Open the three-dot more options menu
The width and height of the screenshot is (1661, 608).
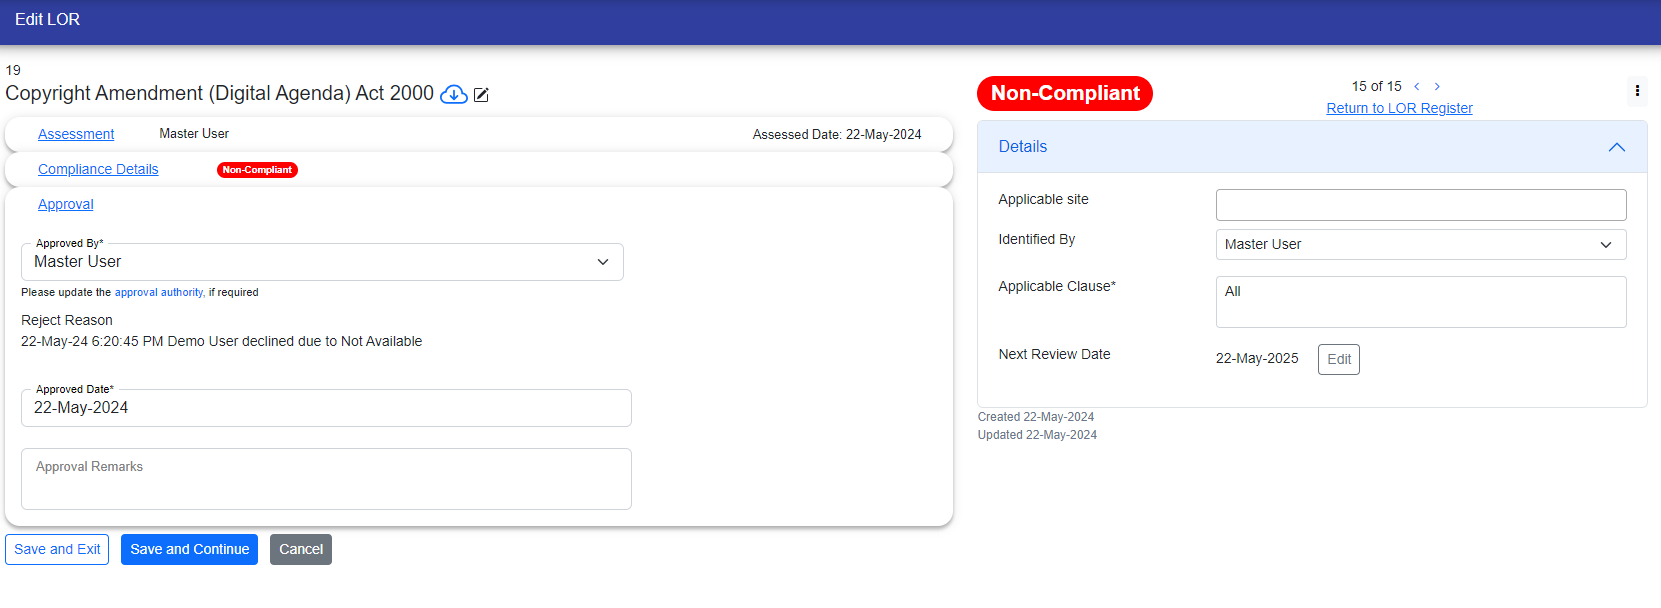(x=1636, y=91)
